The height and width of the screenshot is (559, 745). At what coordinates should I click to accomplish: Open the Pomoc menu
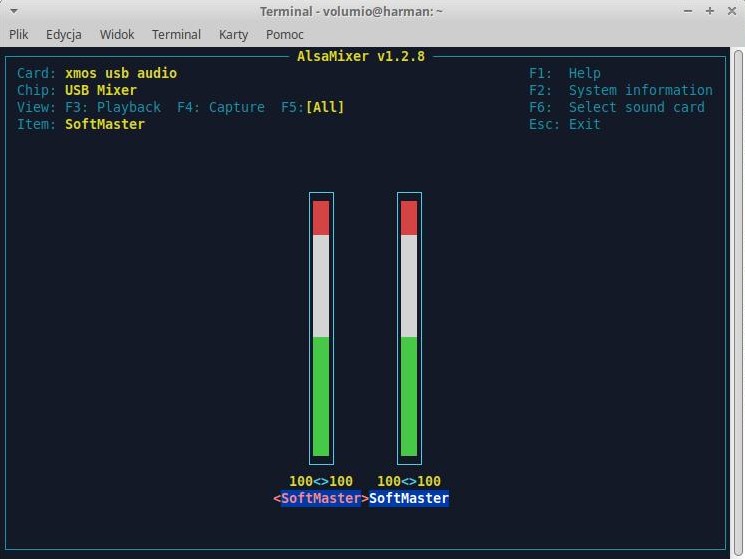[x=285, y=34]
